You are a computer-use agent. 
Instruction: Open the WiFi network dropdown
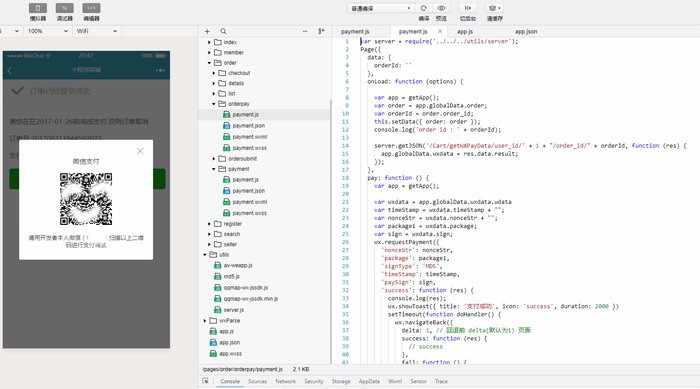(x=96, y=31)
